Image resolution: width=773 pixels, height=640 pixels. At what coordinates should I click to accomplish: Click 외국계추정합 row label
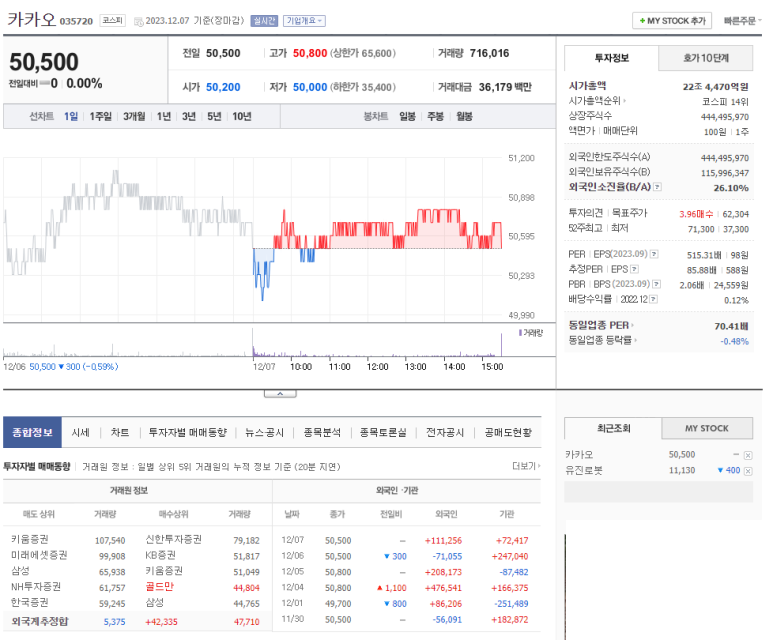(x=39, y=621)
